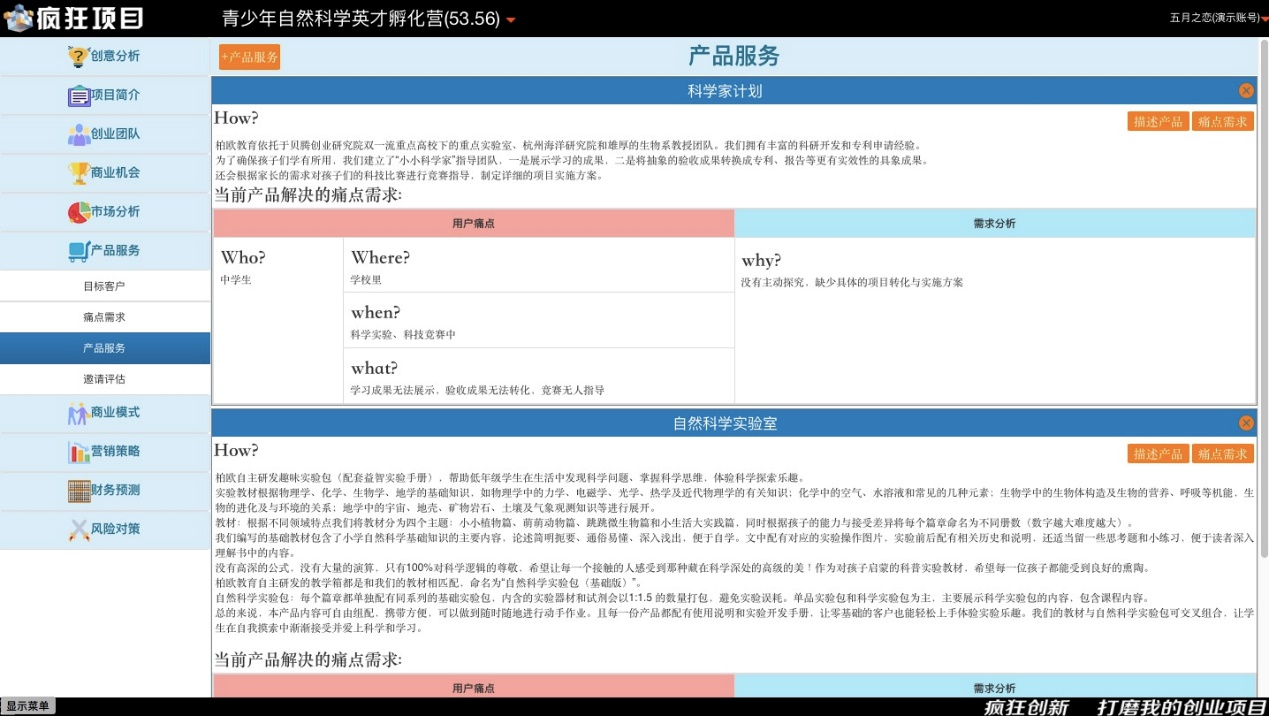Click the 中学生 Who cell text

point(236,280)
